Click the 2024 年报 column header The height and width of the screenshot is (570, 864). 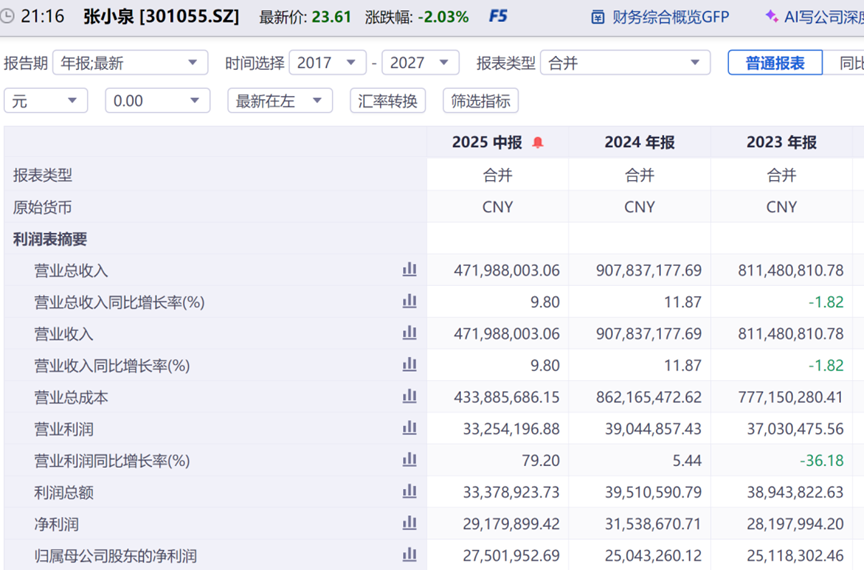639,143
